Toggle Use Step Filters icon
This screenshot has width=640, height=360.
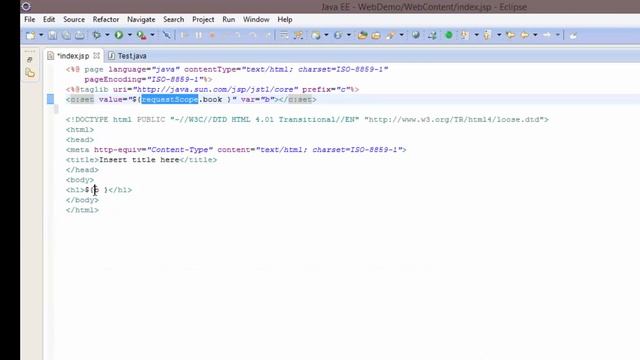coord(298,36)
